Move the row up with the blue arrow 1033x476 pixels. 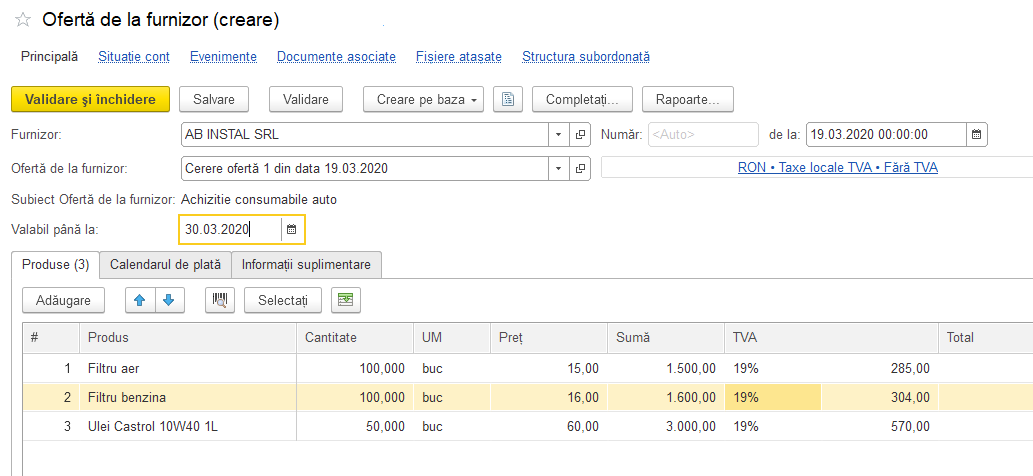click(x=140, y=300)
